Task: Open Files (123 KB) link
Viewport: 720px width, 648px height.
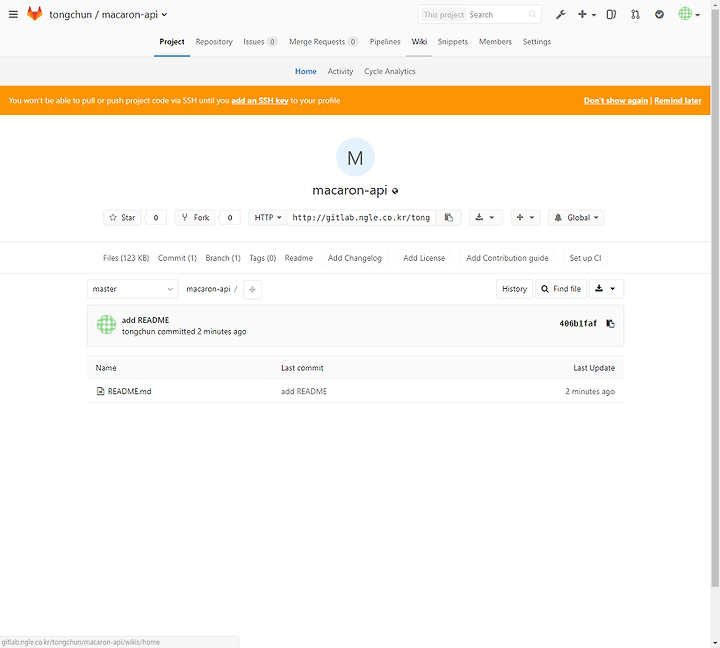Action: coord(126,258)
